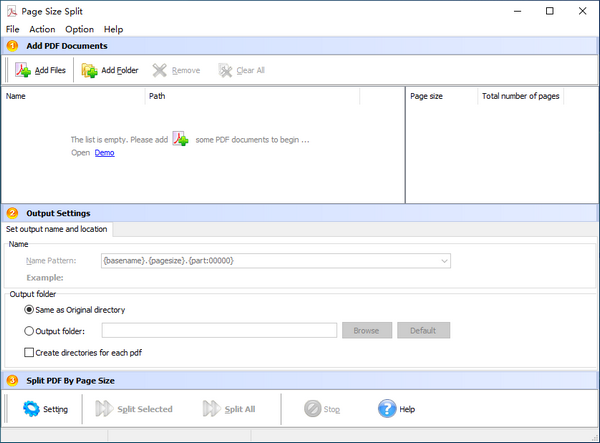Click the Add Folder icon
The image size is (600, 443).
click(x=90, y=70)
